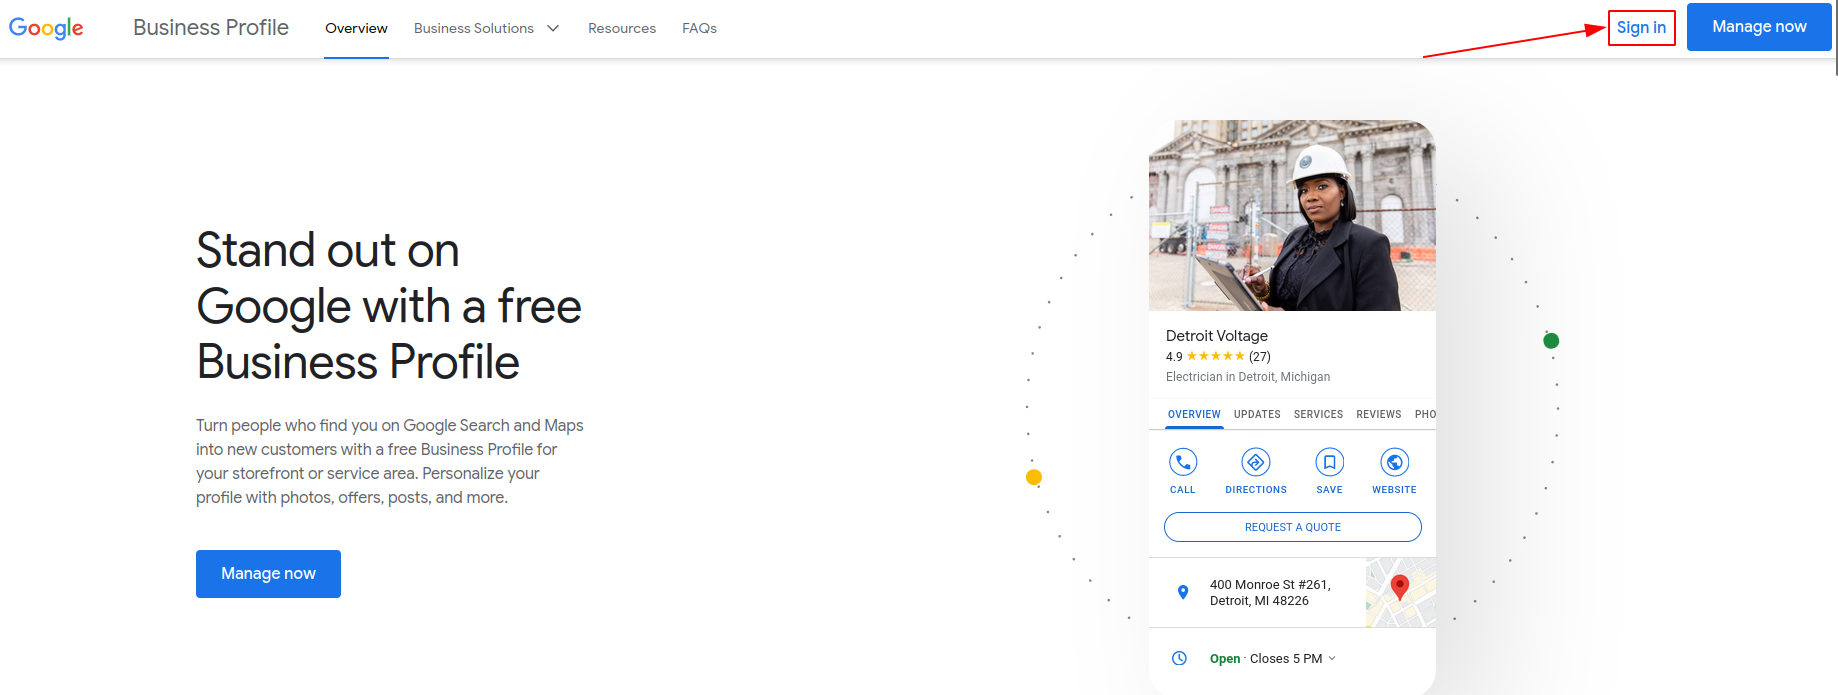Click the Save bookmark icon
Screen dimensions: 1838x695
[1329, 462]
